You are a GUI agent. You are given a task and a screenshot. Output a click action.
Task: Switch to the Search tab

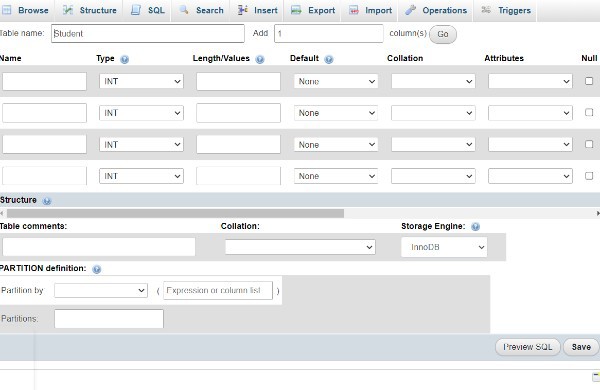[201, 10]
